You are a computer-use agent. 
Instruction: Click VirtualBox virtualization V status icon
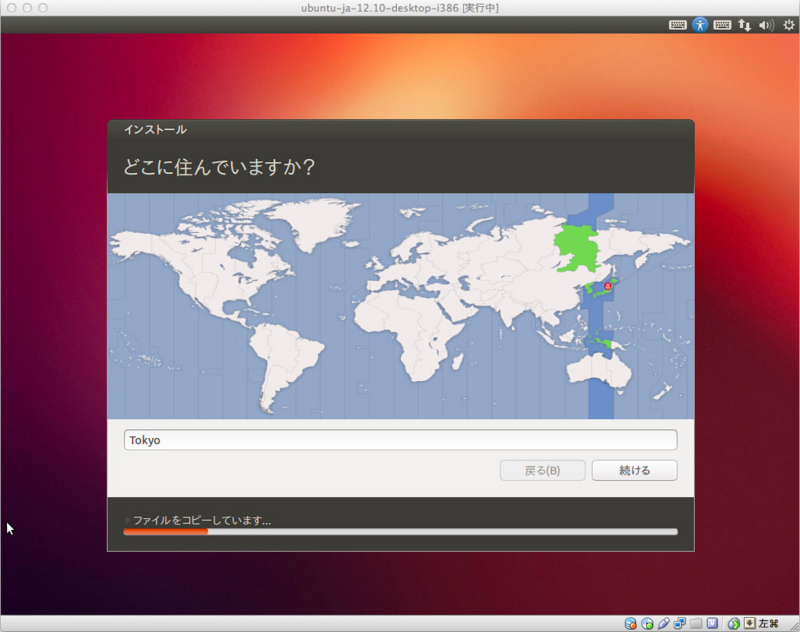coord(712,623)
